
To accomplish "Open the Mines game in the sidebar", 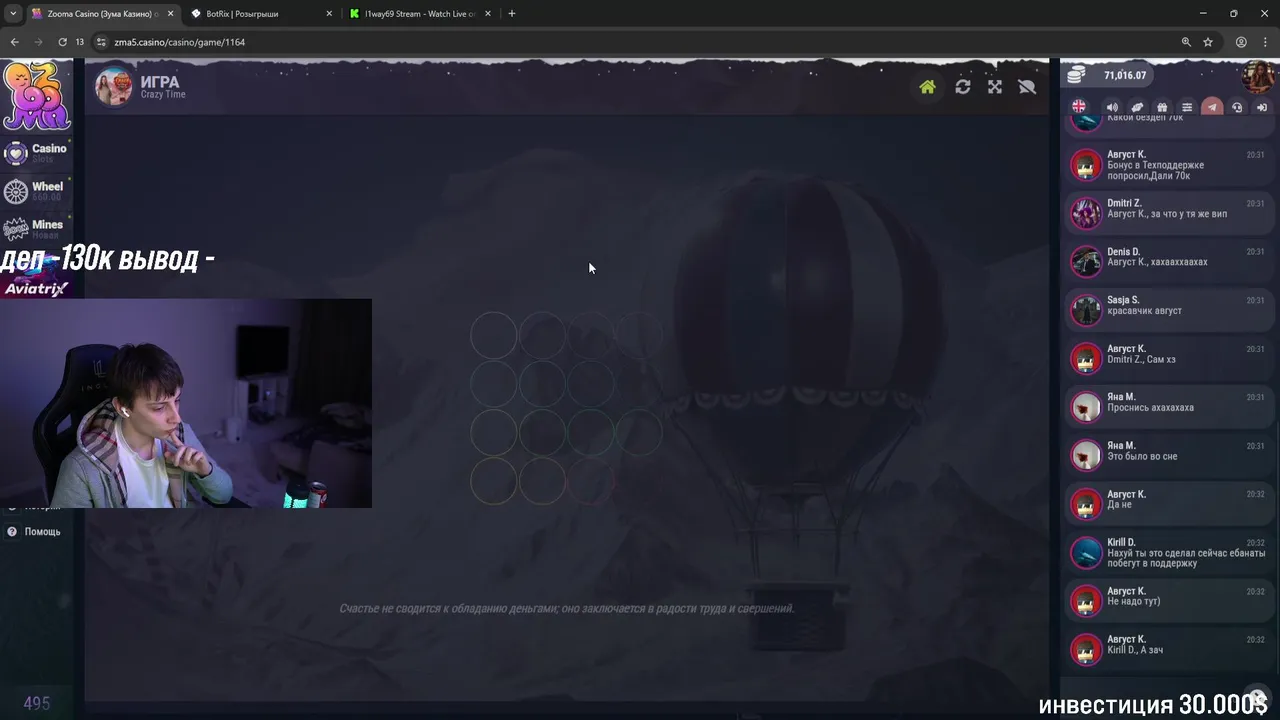I will point(36,229).
